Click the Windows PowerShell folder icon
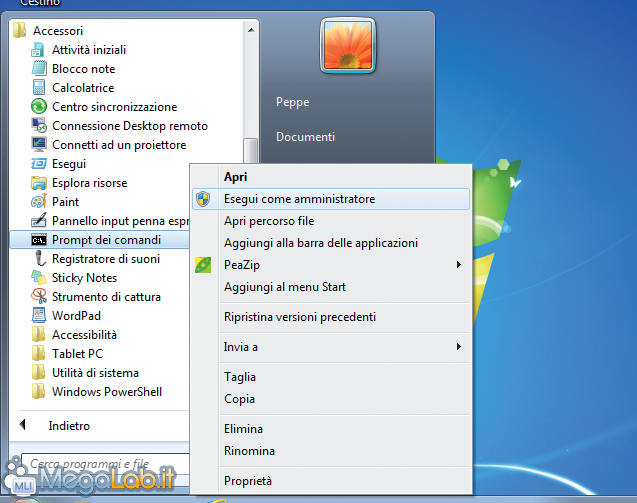Viewport: 637px width, 503px height. pyautogui.click(x=39, y=392)
